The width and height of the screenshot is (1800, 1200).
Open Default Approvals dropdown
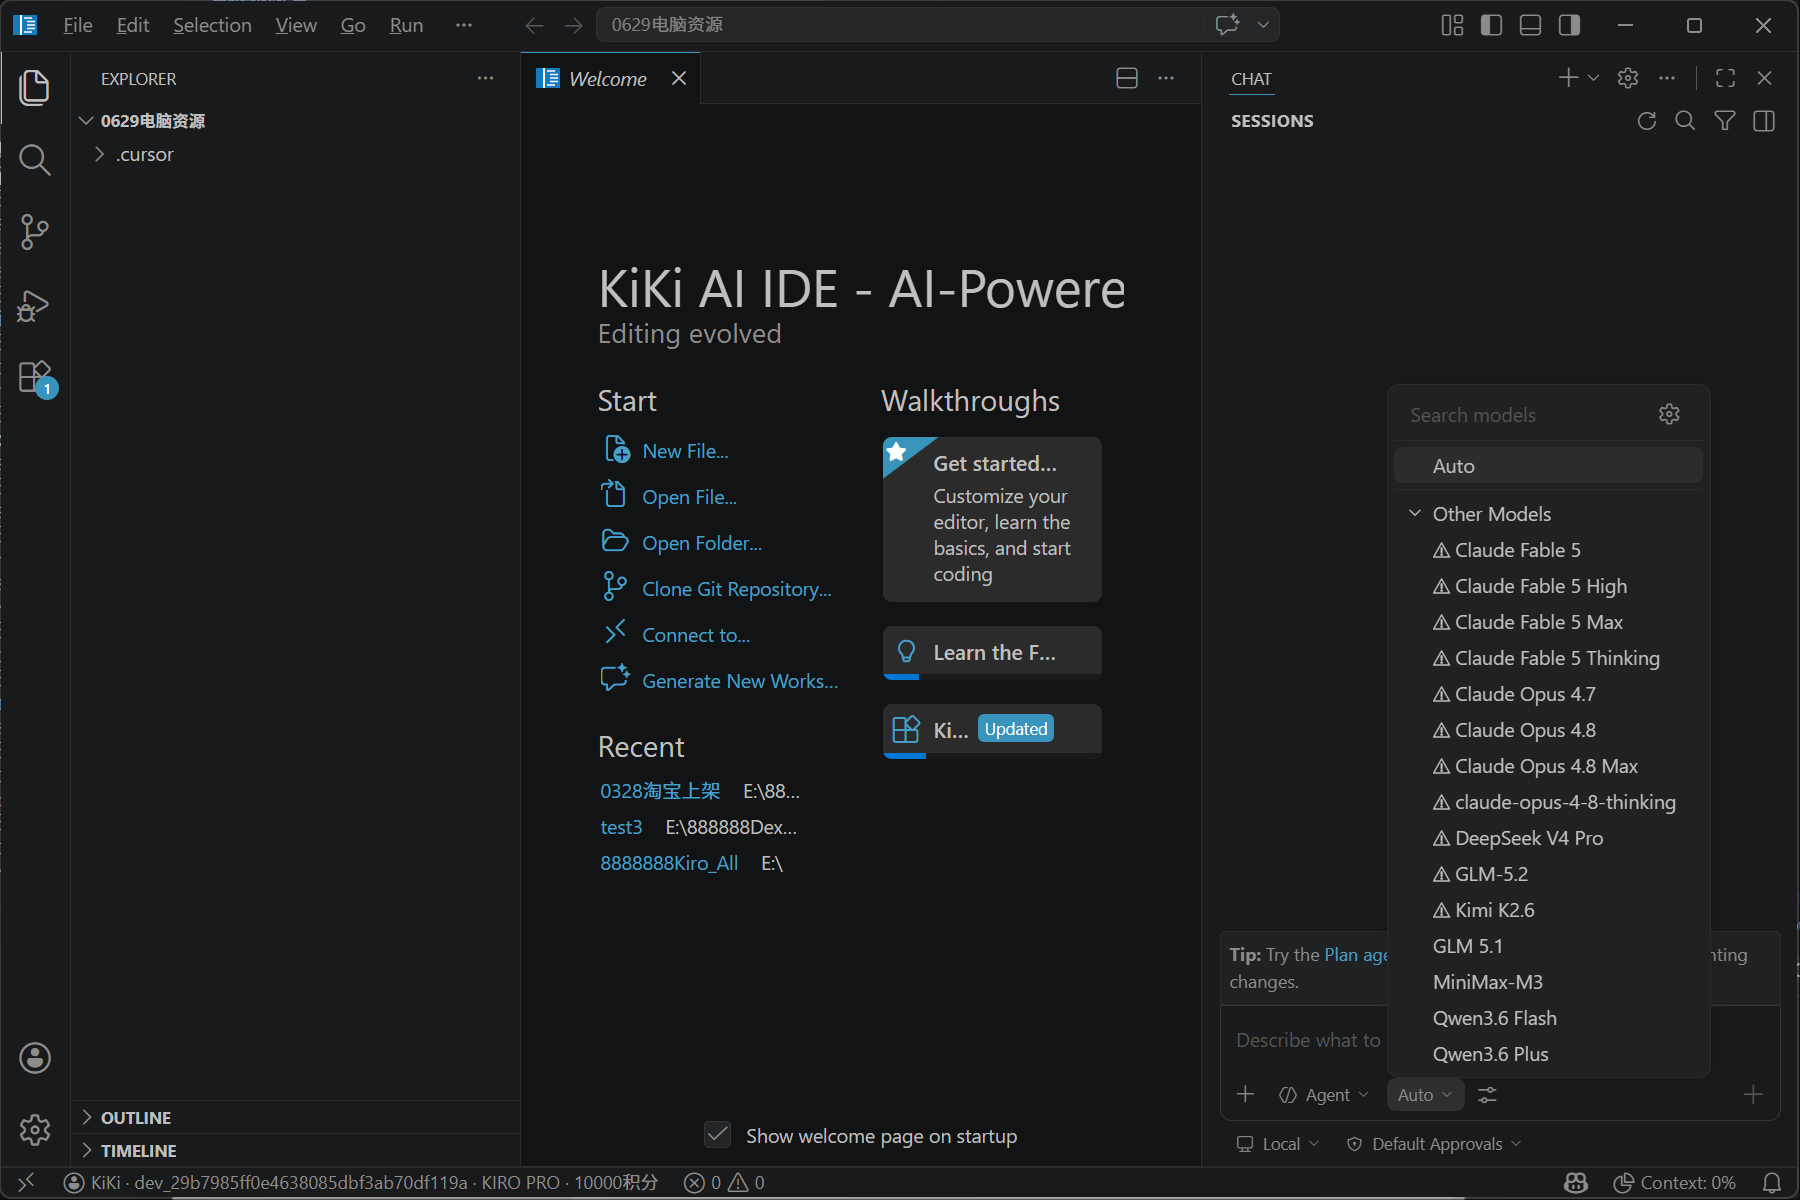(x=1434, y=1144)
